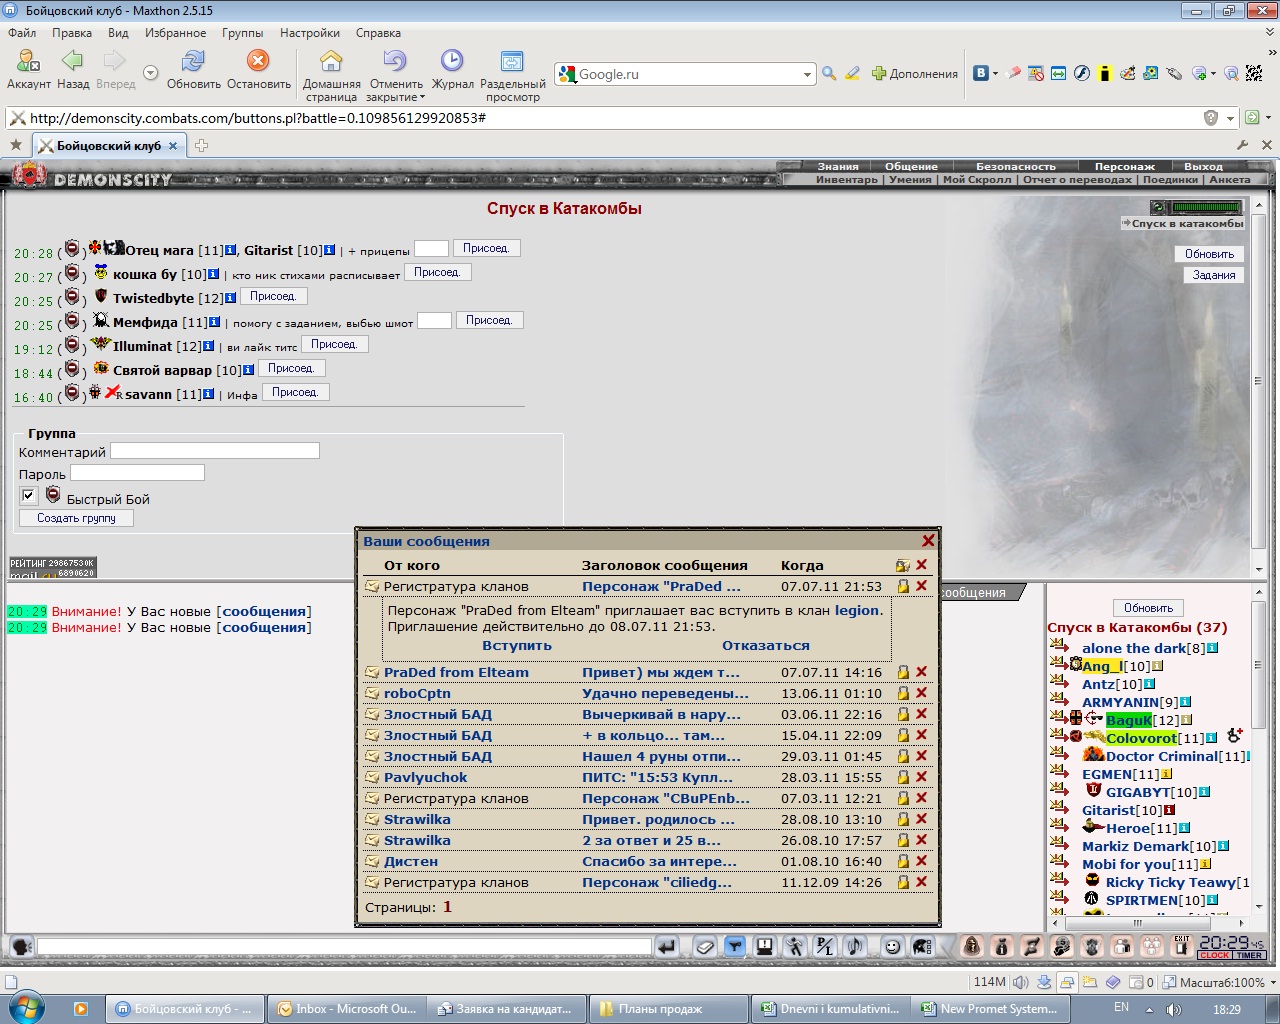This screenshot has height=1024, width=1280.
Task: Click the green health bar at top right
Action: (1206, 208)
